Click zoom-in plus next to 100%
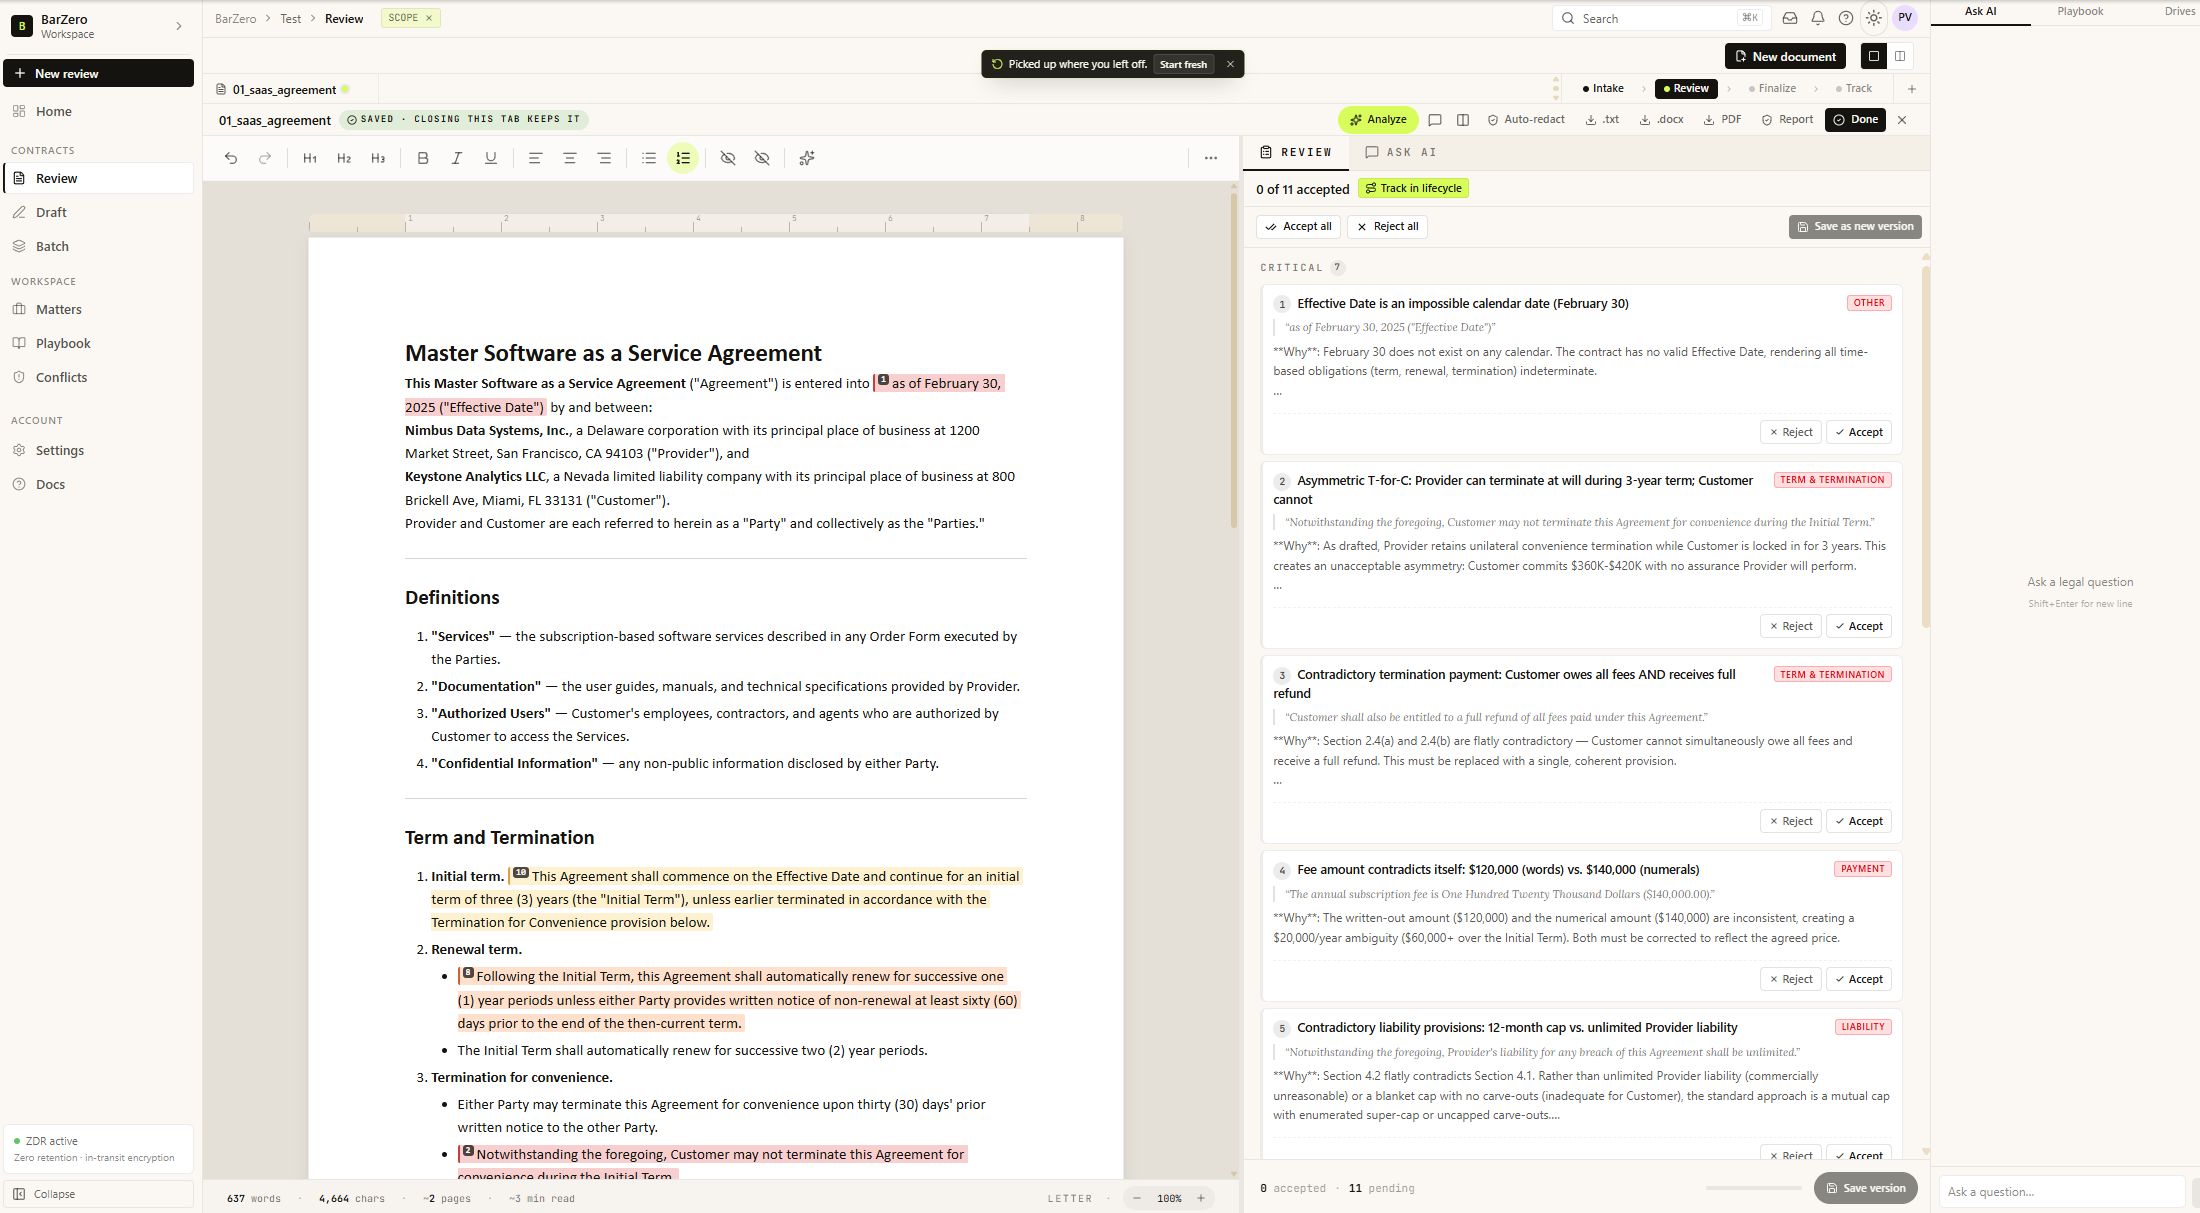The width and height of the screenshot is (2200, 1213). 1201,1198
